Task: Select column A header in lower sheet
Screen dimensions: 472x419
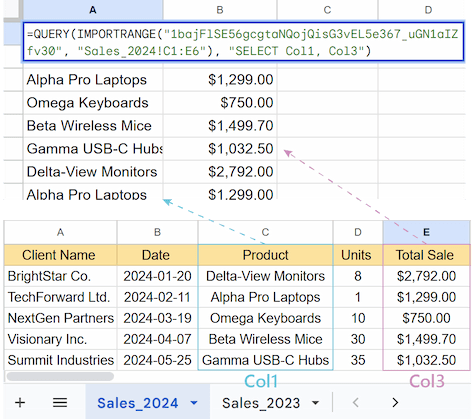Action: [60, 232]
